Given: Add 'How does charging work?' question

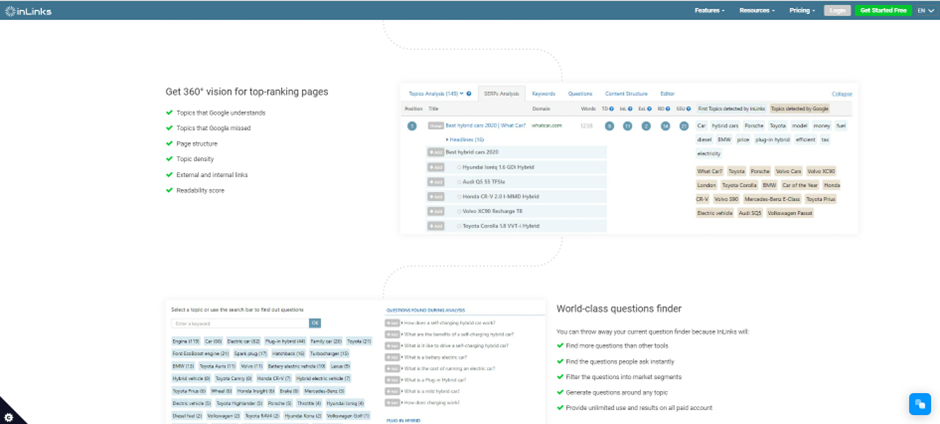Looking at the screenshot, I should 392,402.
